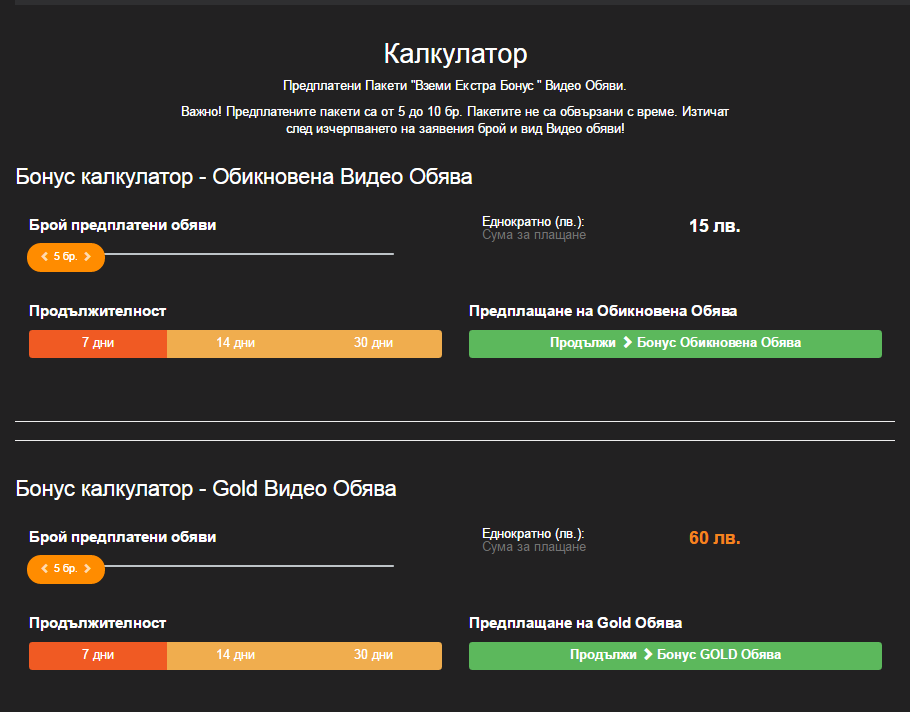Image resolution: width=910 pixels, height=712 pixels.
Task: Pick 30 дни duration for Gold video ad
Action: click(x=373, y=655)
